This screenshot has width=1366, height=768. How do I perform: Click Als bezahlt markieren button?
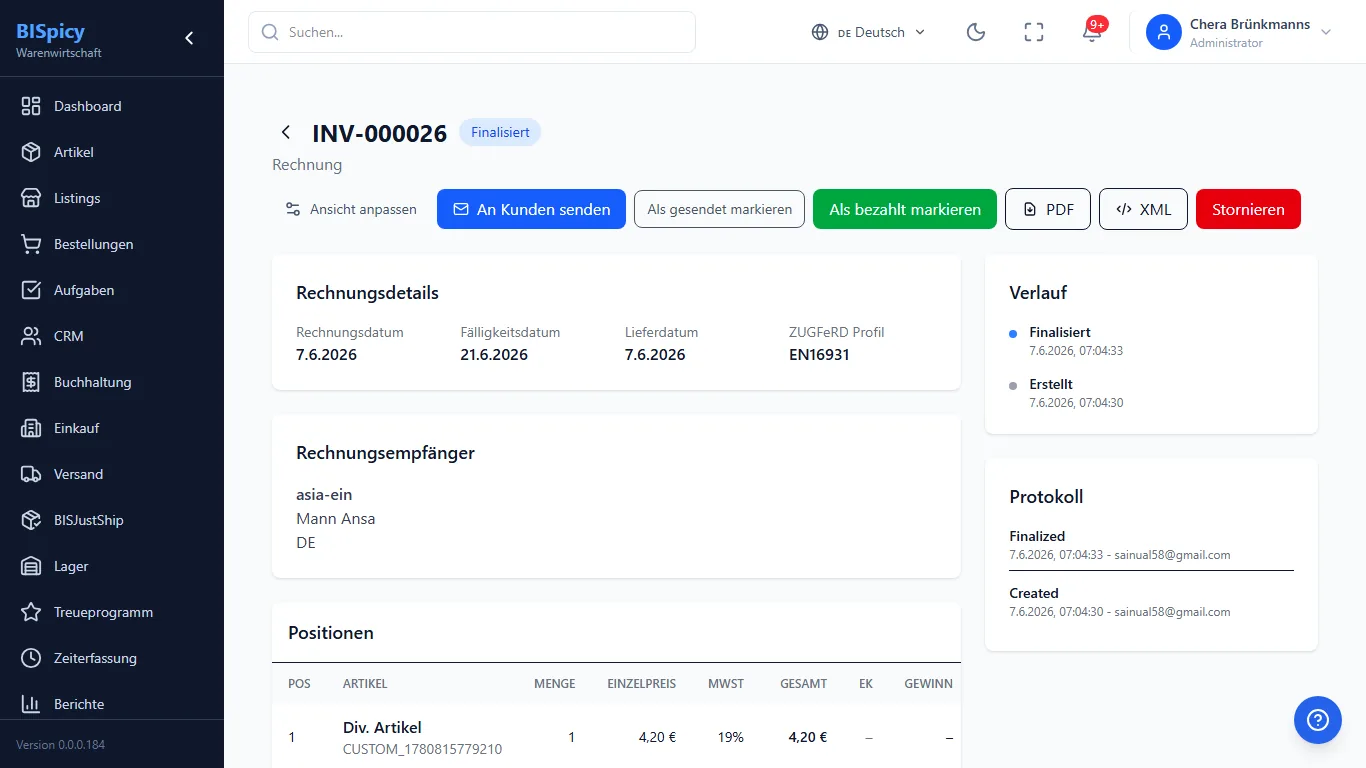905,209
